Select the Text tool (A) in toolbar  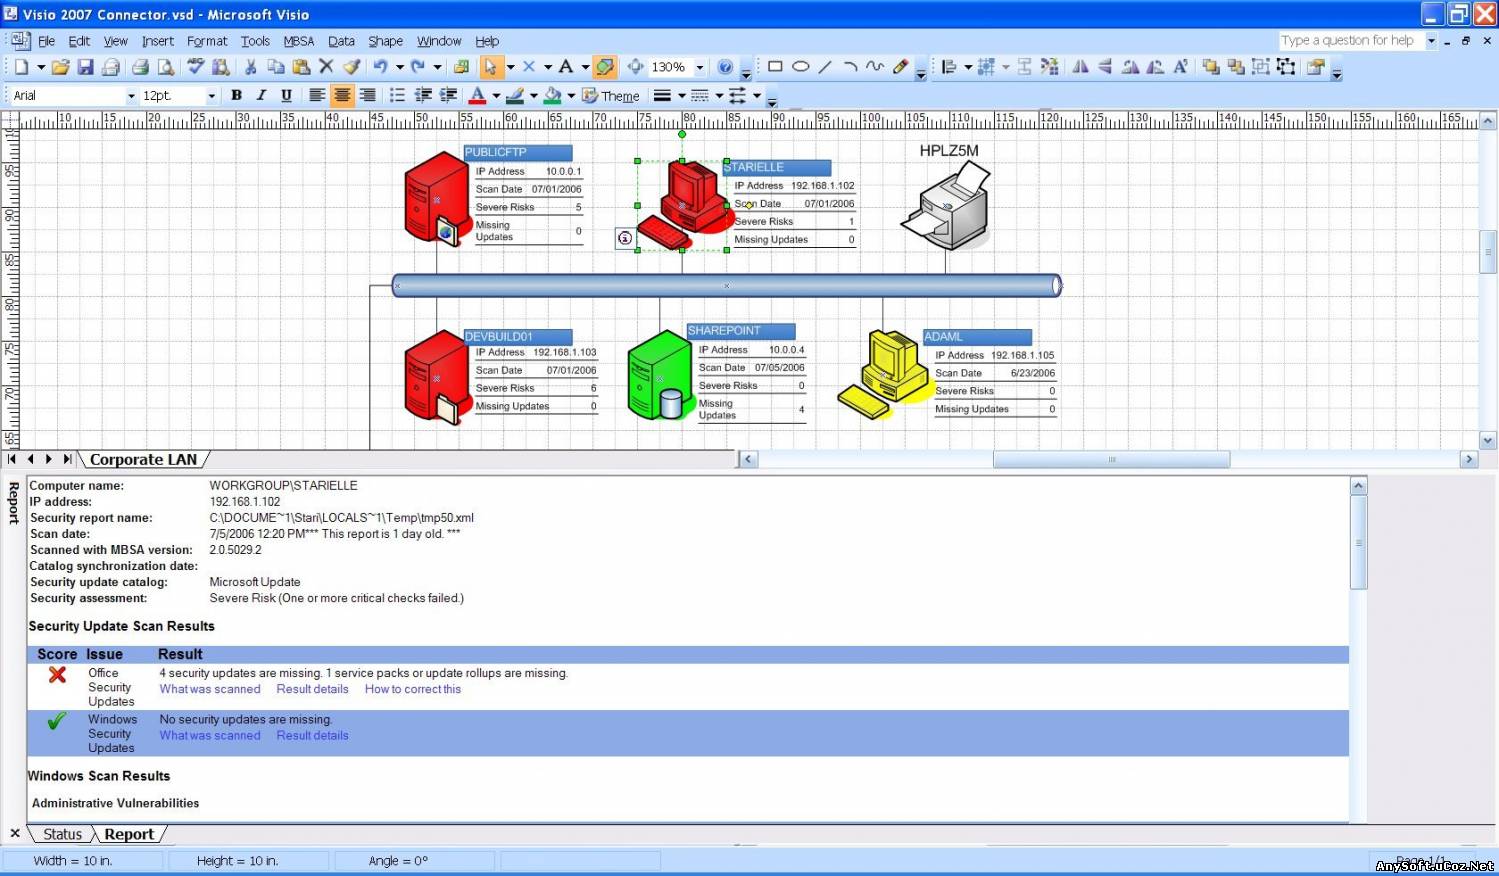click(566, 67)
